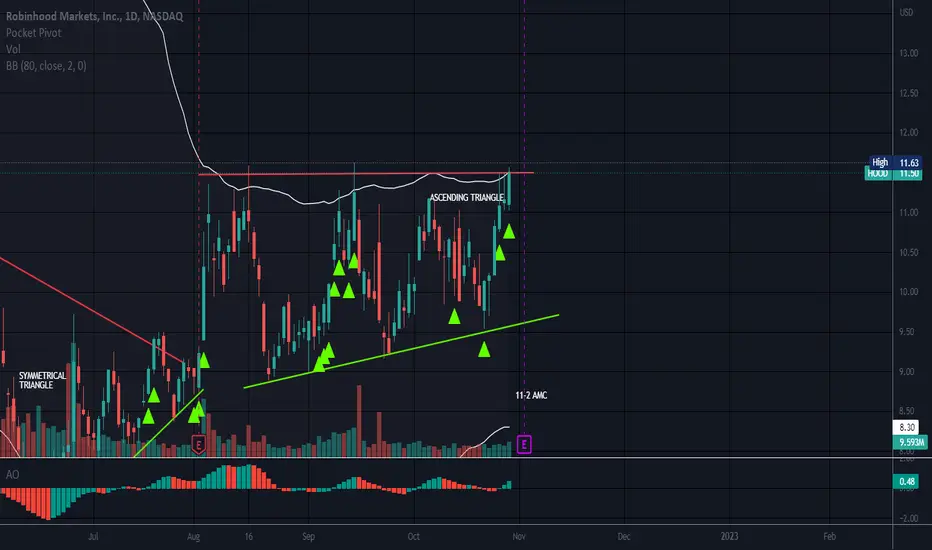The width and height of the screenshot is (932, 550).
Task: Click the 10.00 price axis label
Action: (x=909, y=292)
